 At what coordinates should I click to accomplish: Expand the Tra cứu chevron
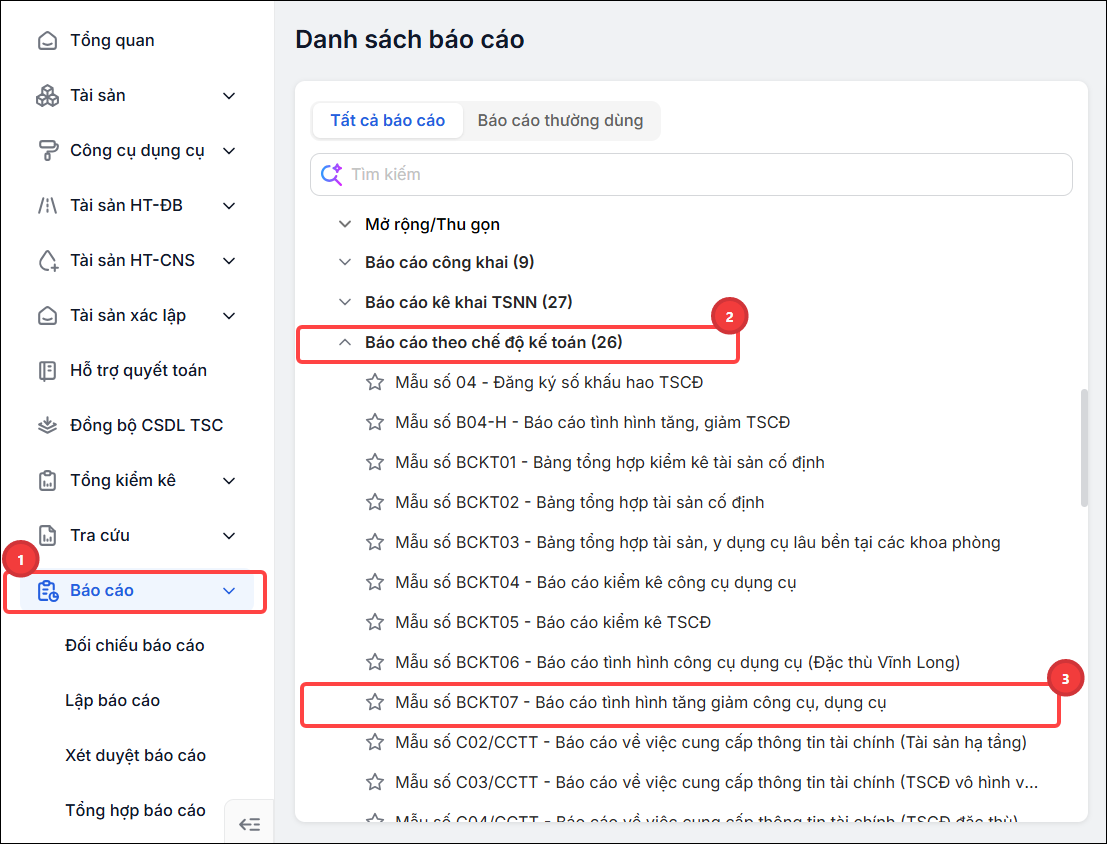[229, 535]
